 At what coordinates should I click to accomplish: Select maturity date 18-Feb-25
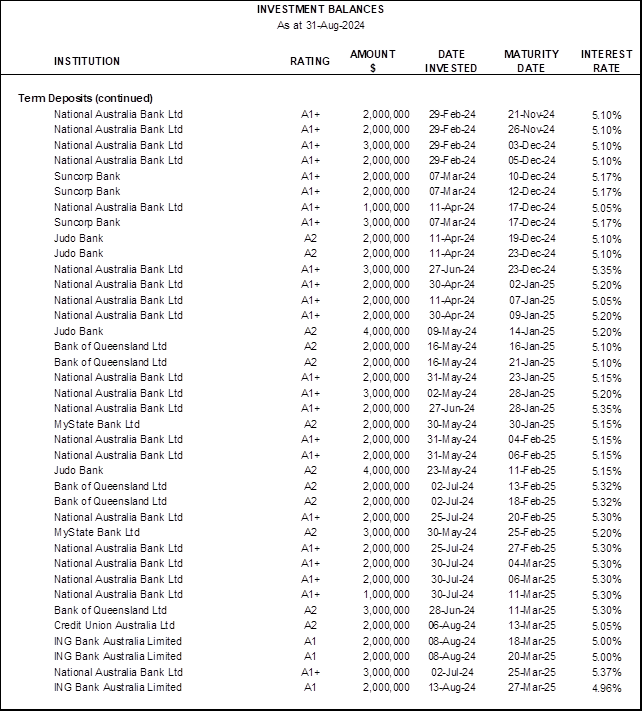531,501
